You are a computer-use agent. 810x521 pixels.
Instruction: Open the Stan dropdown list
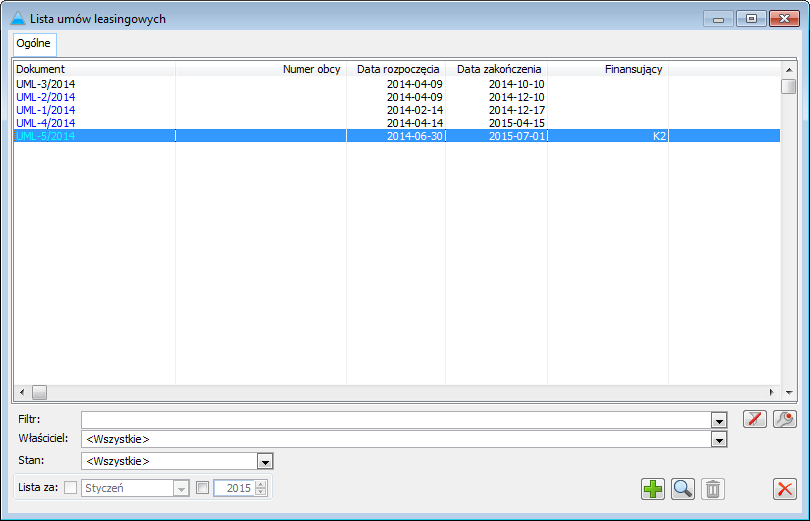point(265,462)
